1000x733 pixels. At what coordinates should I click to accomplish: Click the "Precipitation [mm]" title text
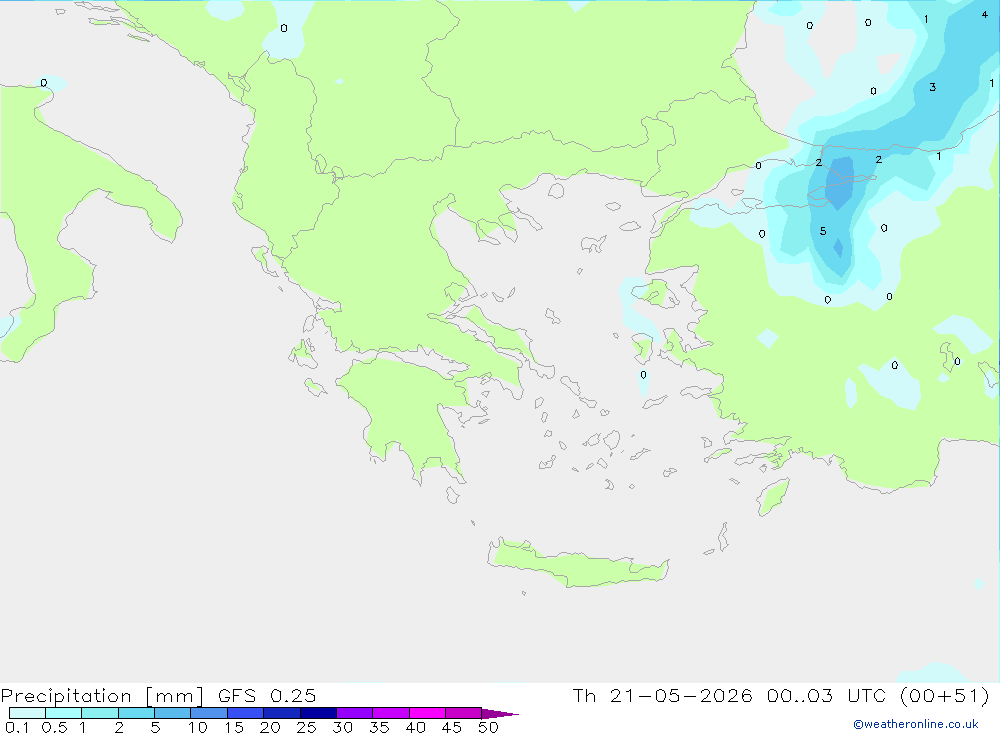(x=102, y=695)
